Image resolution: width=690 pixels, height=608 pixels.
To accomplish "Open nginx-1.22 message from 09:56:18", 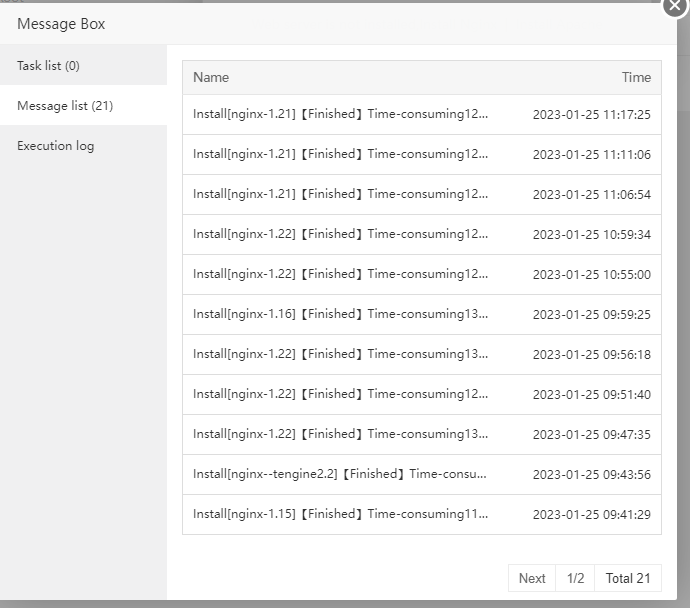I will point(341,355).
